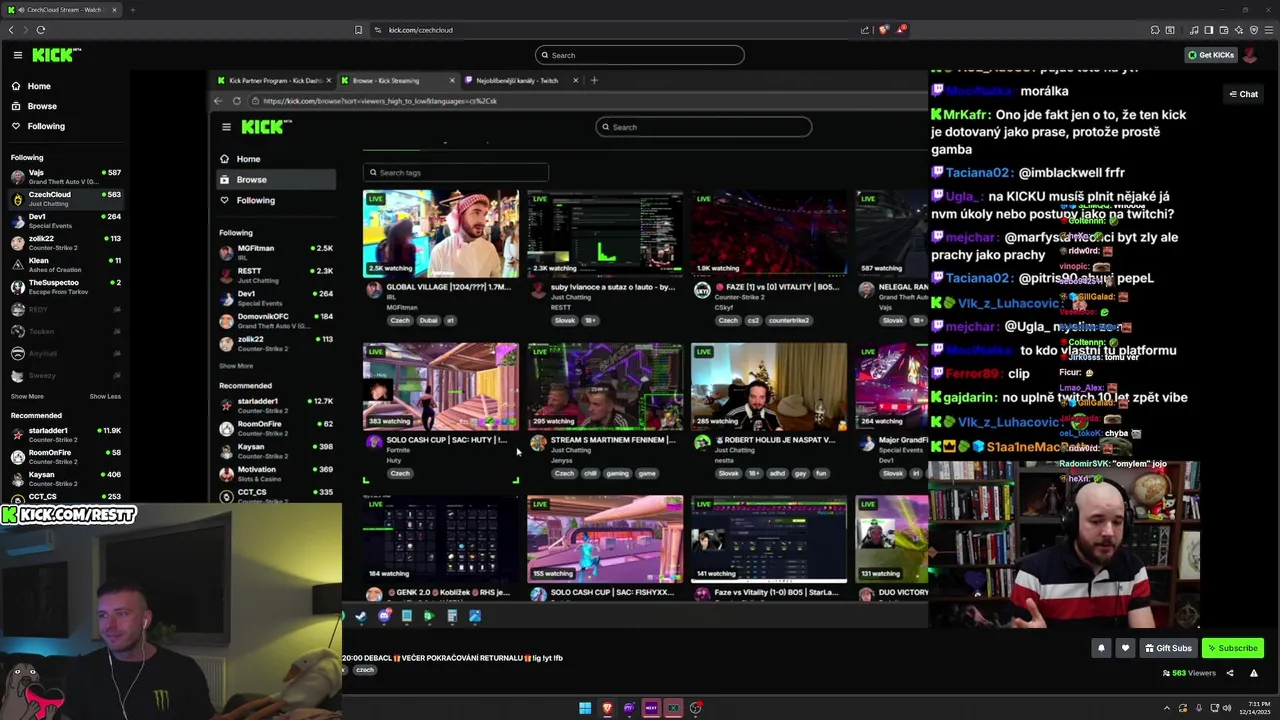Share the stream via share icon
Image resolution: width=1280 pixels, height=720 pixels.
[1230, 673]
